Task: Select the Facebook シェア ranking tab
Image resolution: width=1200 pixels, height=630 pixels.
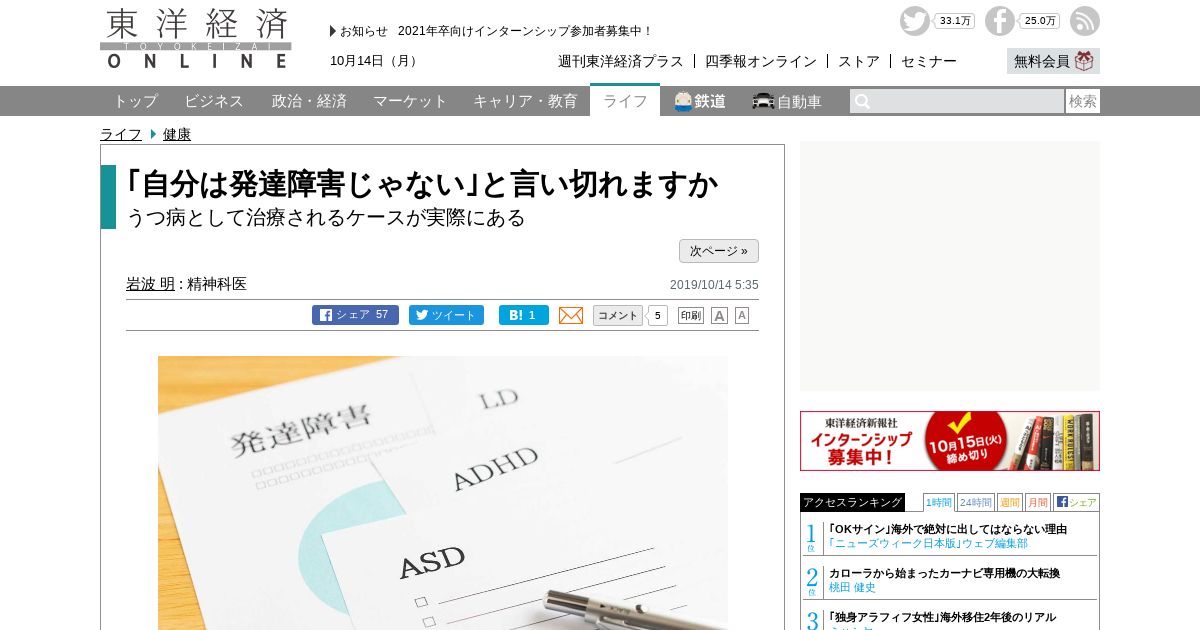Action: (1076, 502)
